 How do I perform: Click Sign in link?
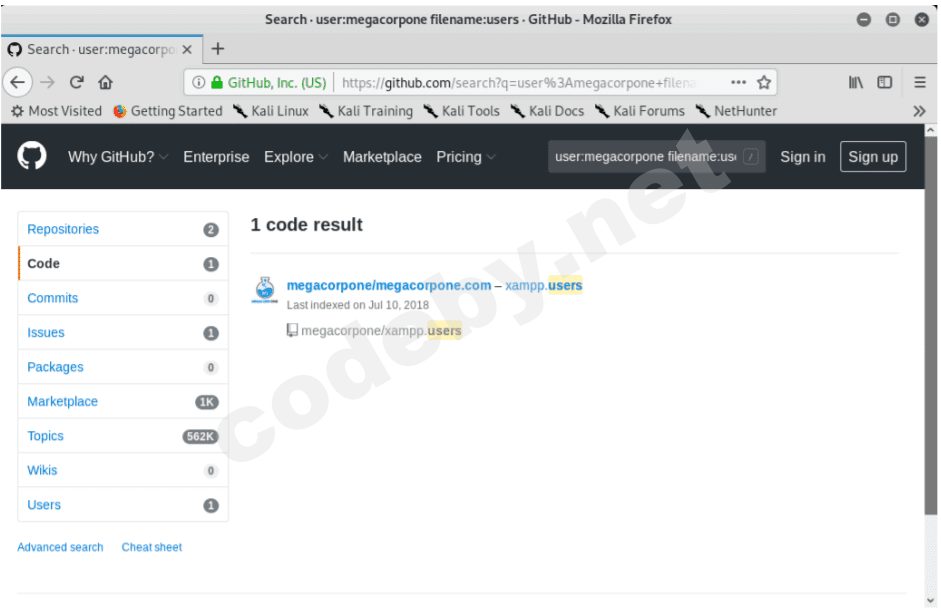point(802,157)
